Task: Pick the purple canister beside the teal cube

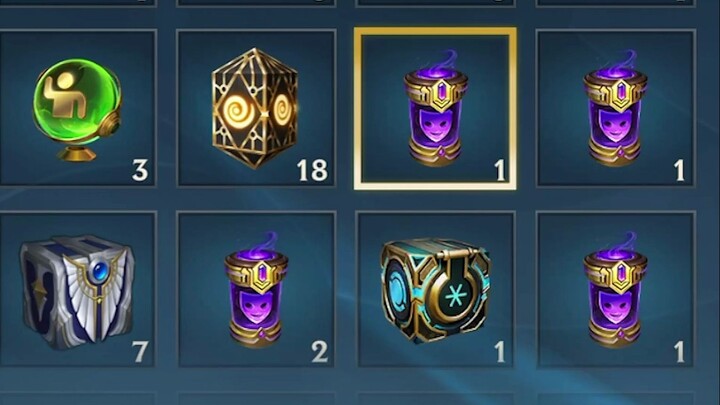Action: point(615,290)
